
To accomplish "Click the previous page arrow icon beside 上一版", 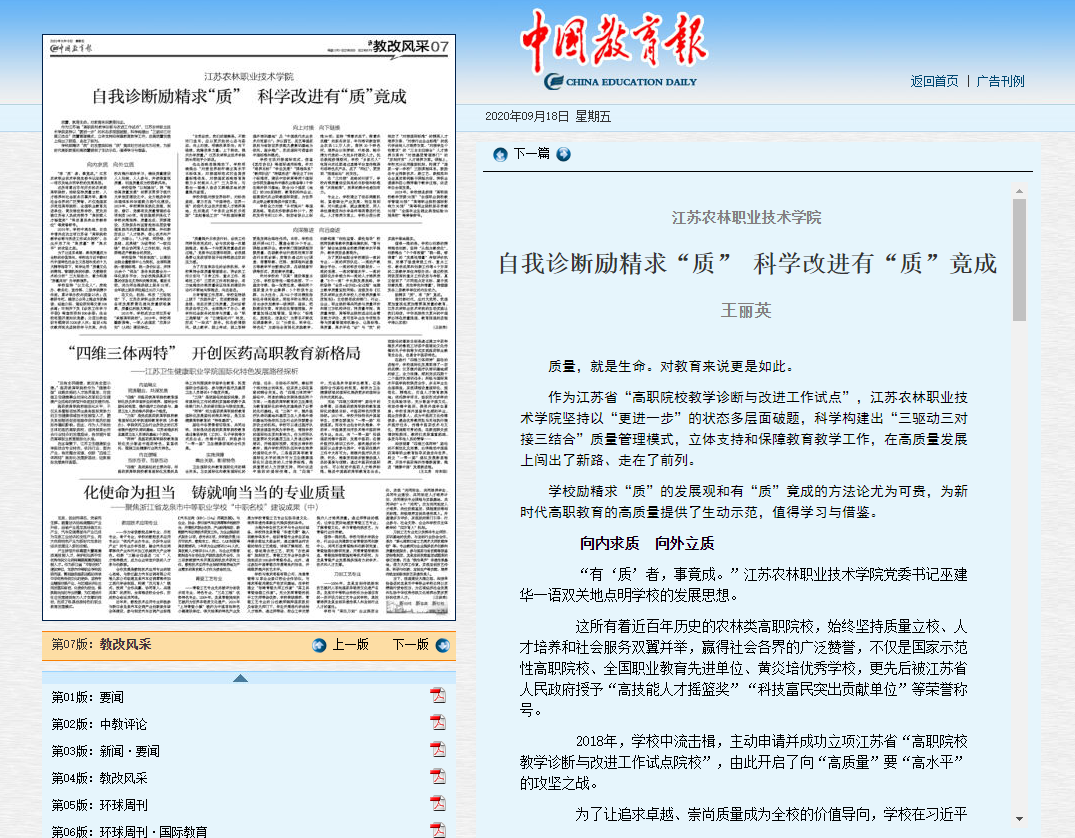I will tap(319, 645).
